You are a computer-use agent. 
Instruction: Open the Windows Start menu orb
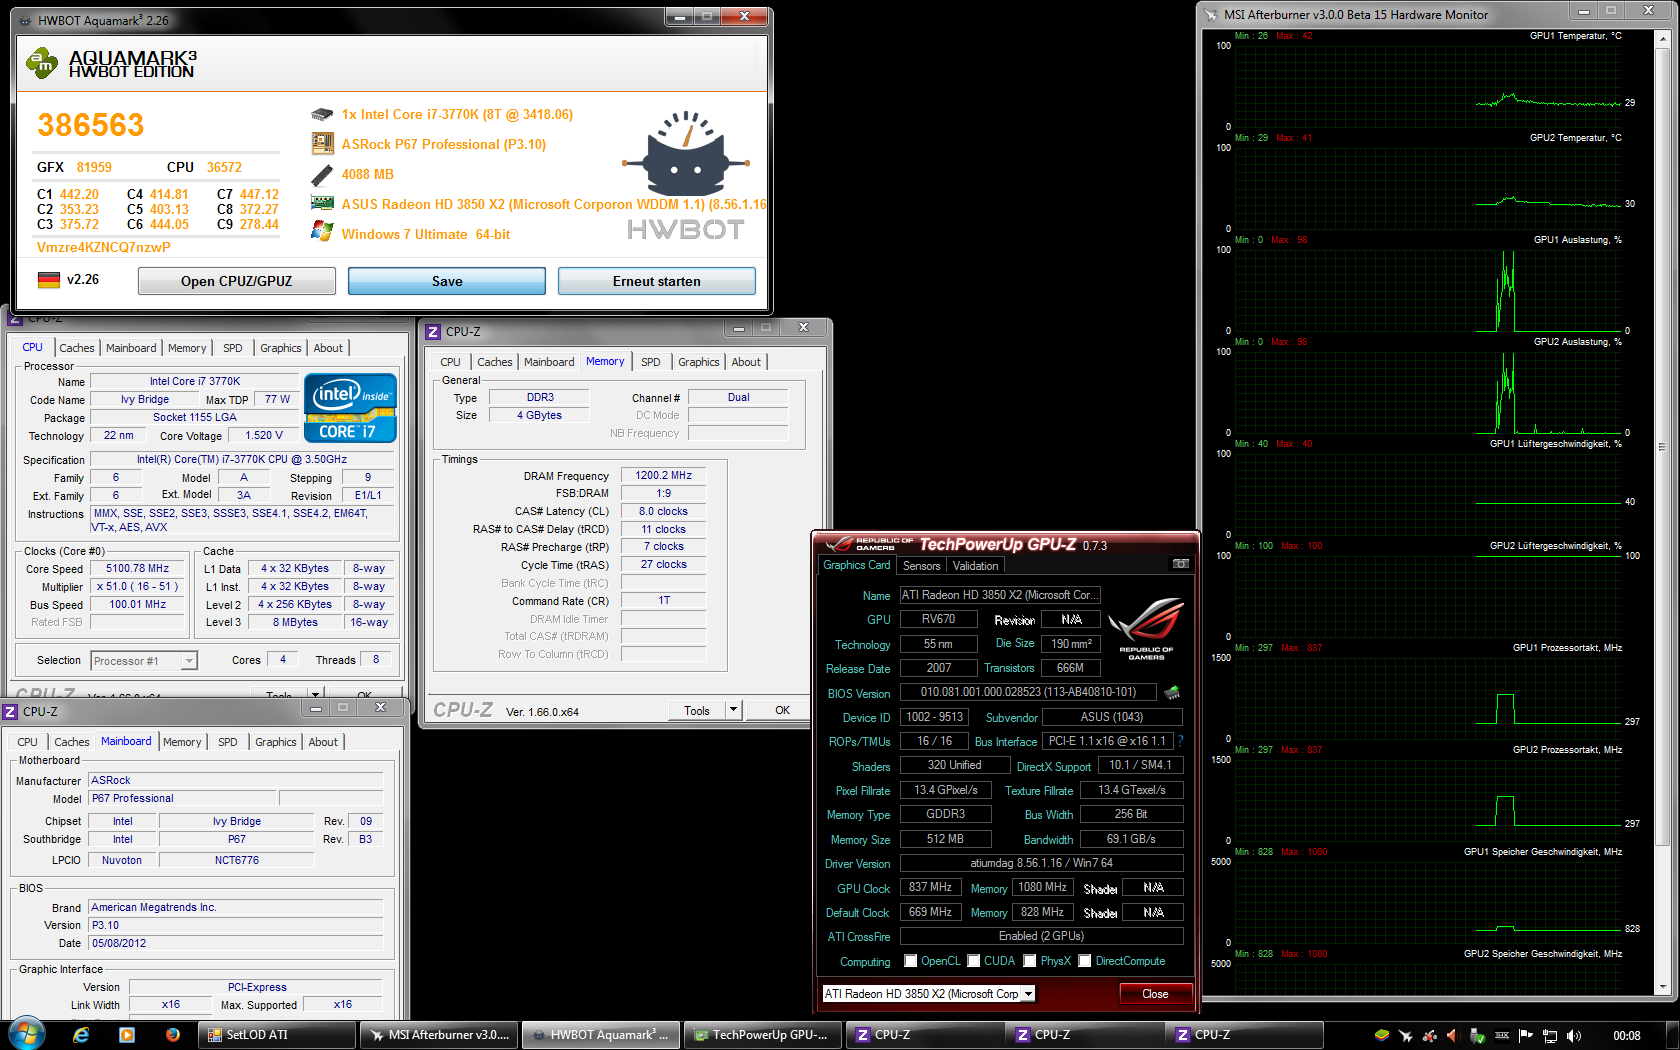coord(27,1034)
